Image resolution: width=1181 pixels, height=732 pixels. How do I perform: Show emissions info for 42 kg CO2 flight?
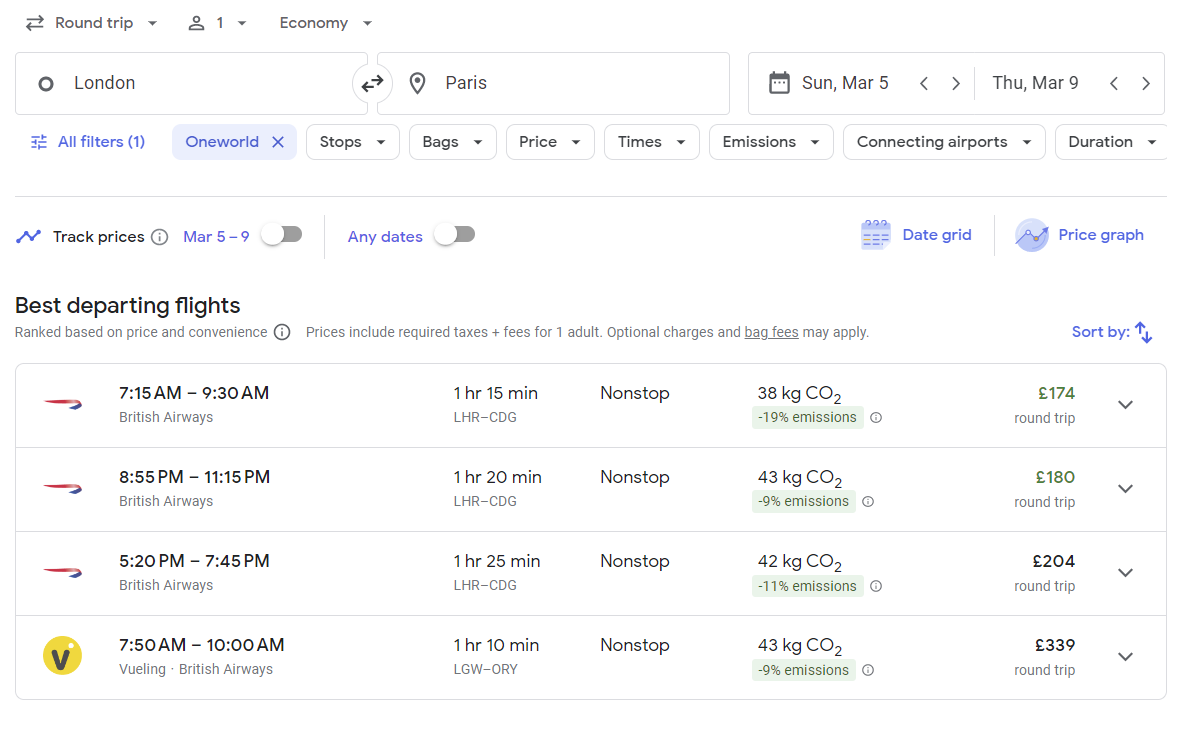[876, 586]
